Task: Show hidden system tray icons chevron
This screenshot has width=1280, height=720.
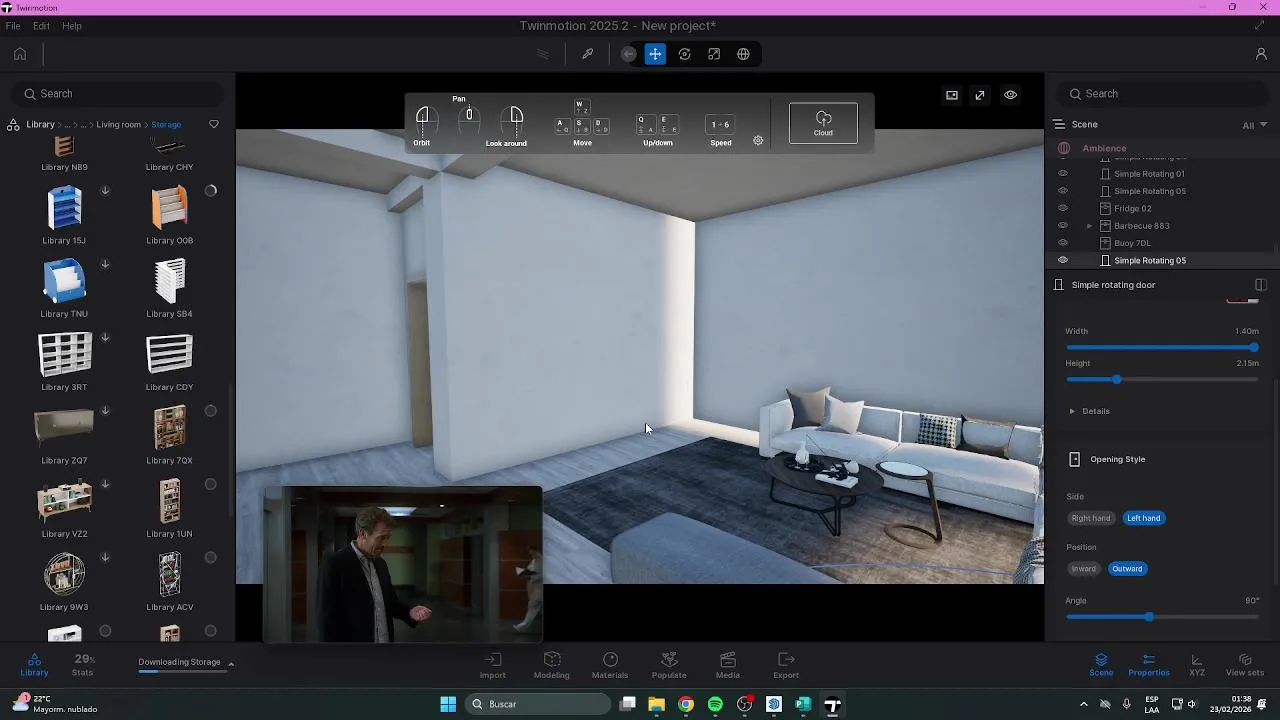Action: tap(1084, 704)
